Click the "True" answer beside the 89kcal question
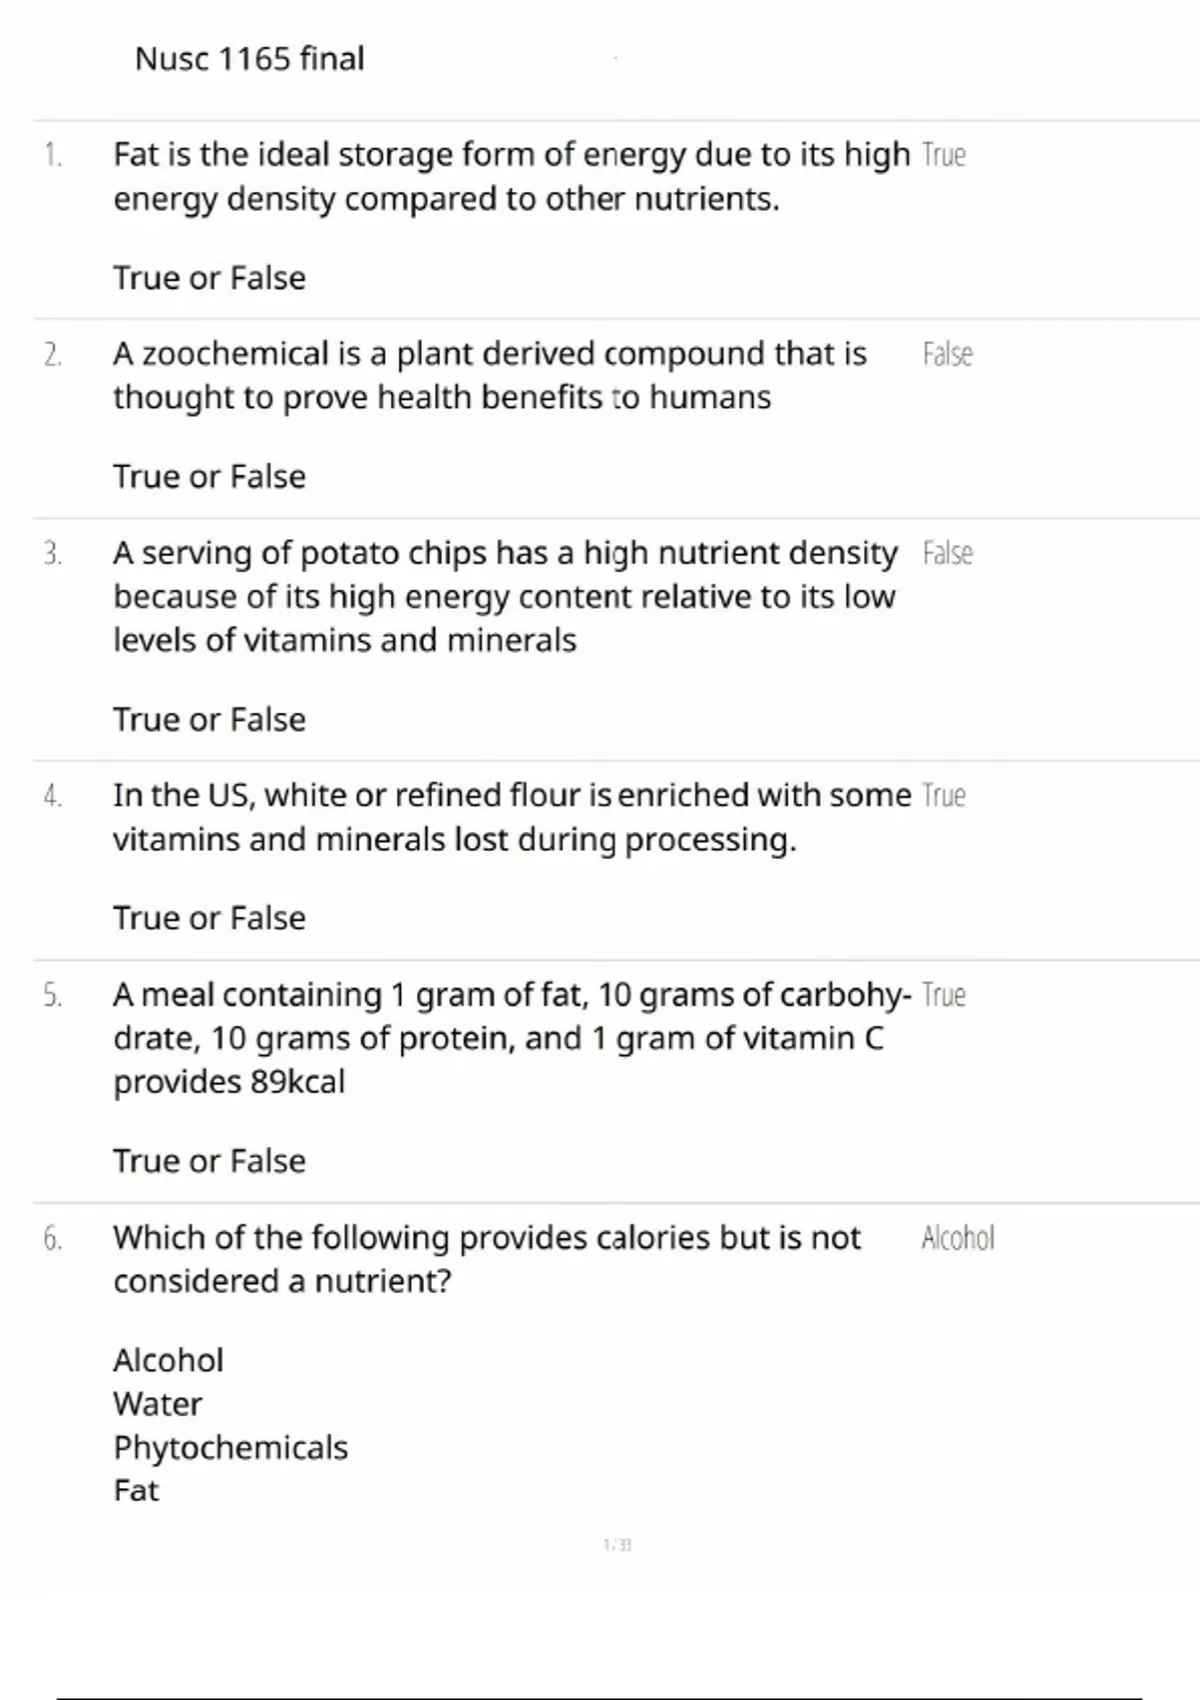This screenshot has height=1700, width=1200. coord(943,996)
